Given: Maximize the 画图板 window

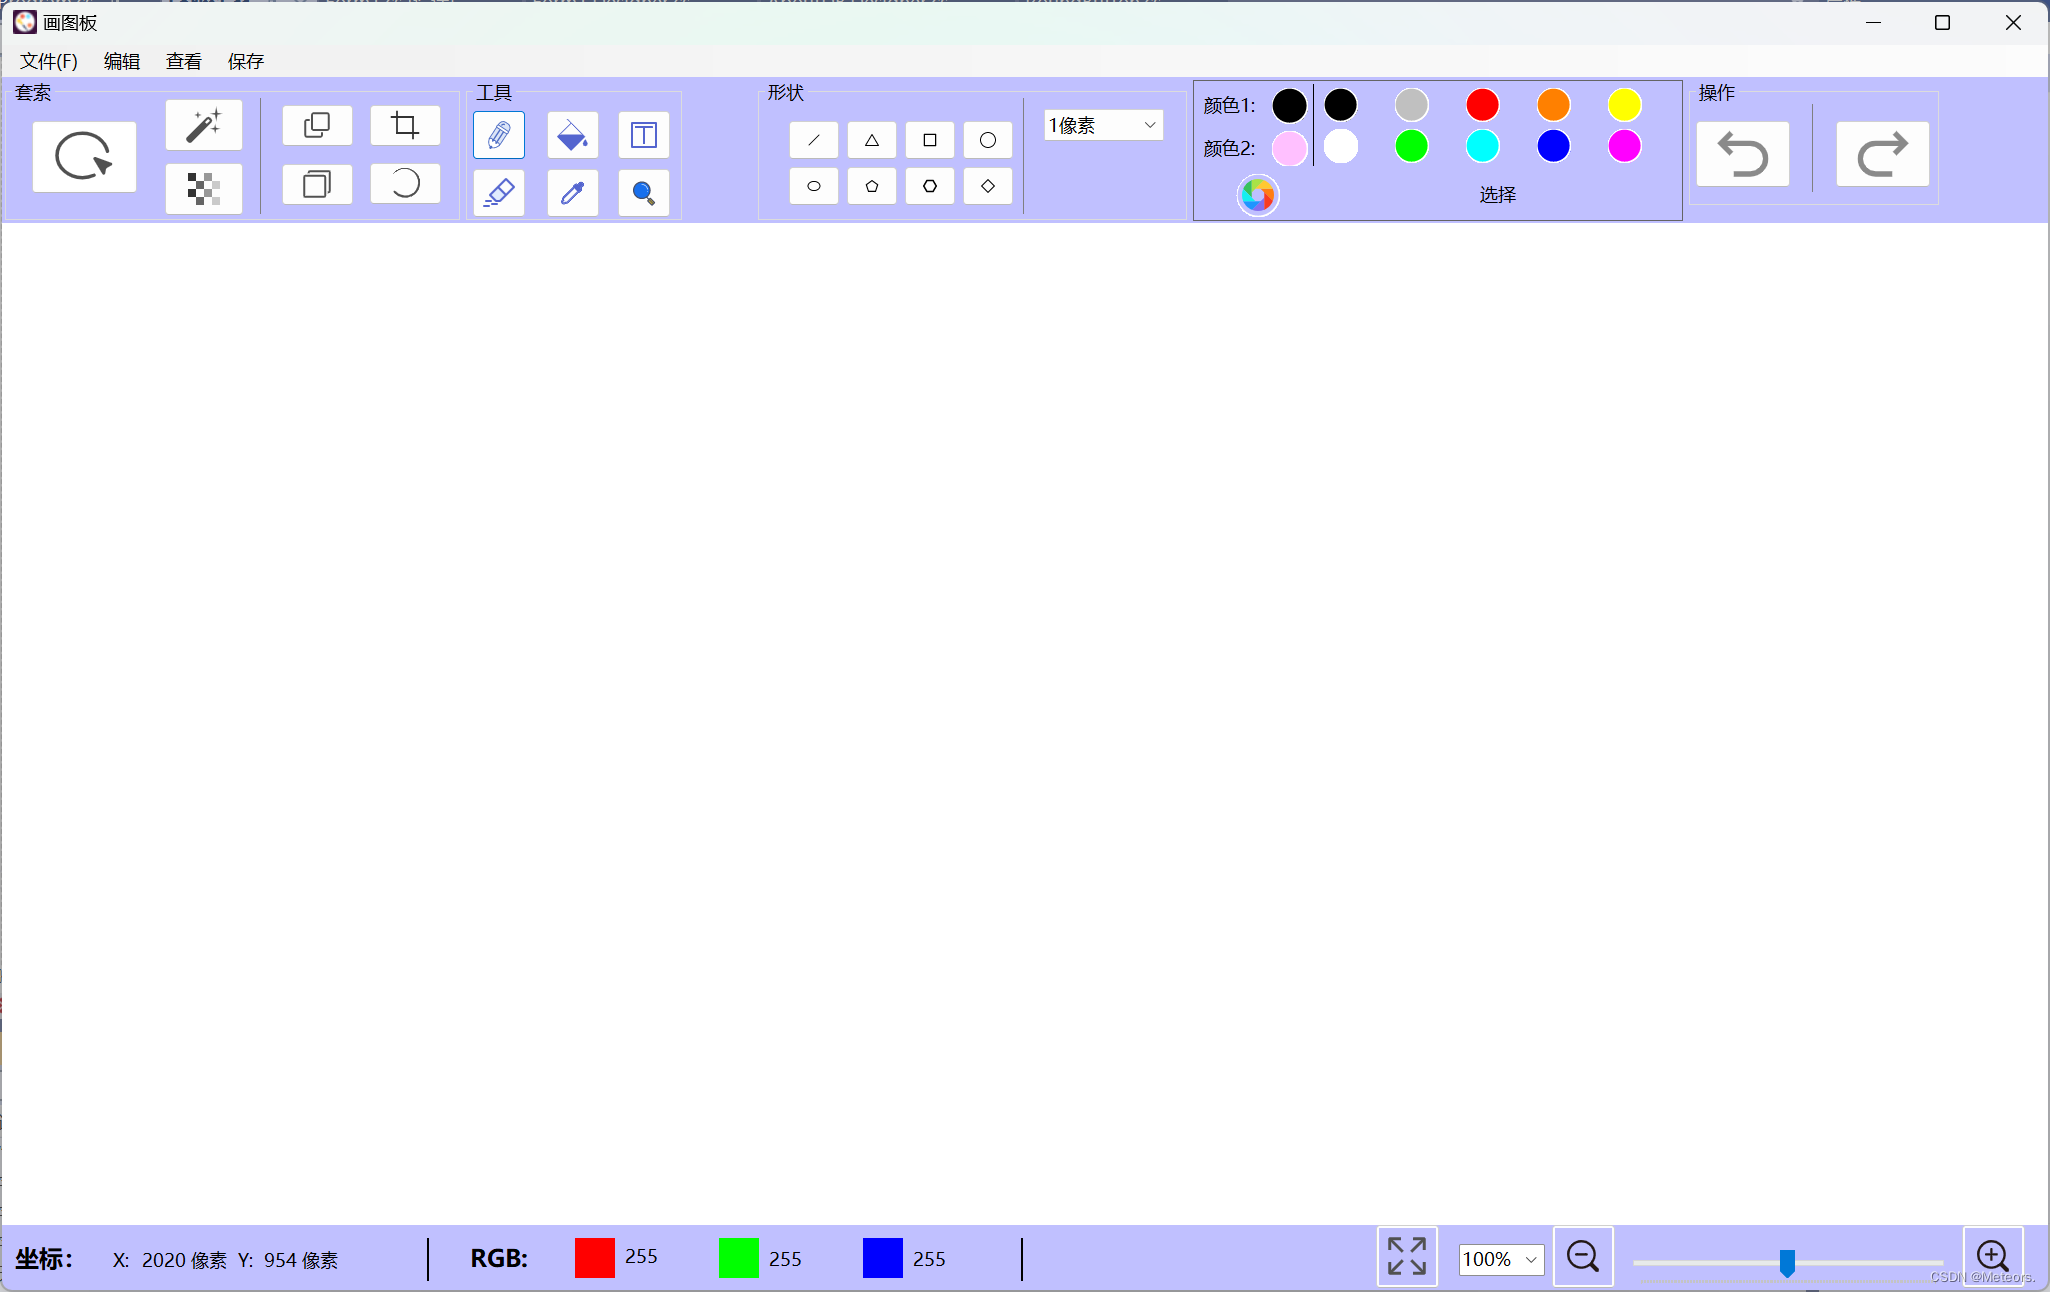Looking at the screenshot, I should (1942, 23).
